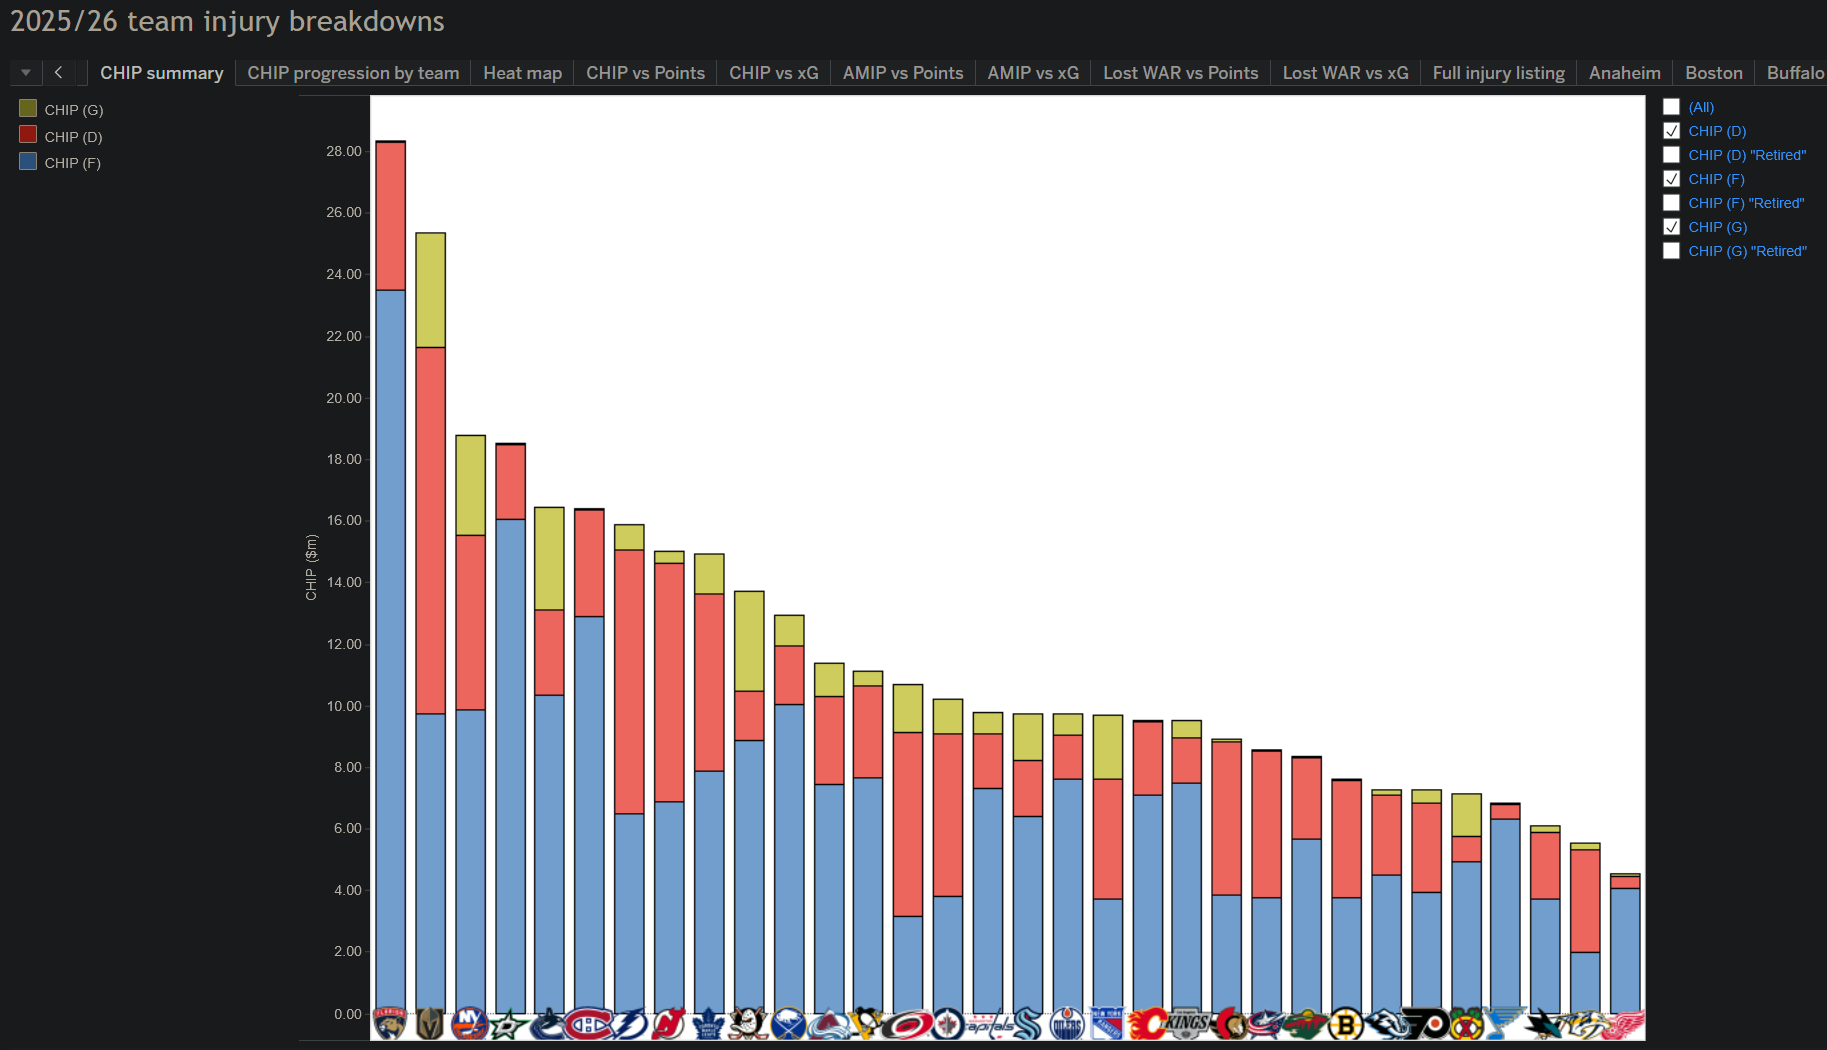1827x1050 pixels.
Task: Enable the CHIP (F) "Retired" checkbox
Action: [1671, 203]
